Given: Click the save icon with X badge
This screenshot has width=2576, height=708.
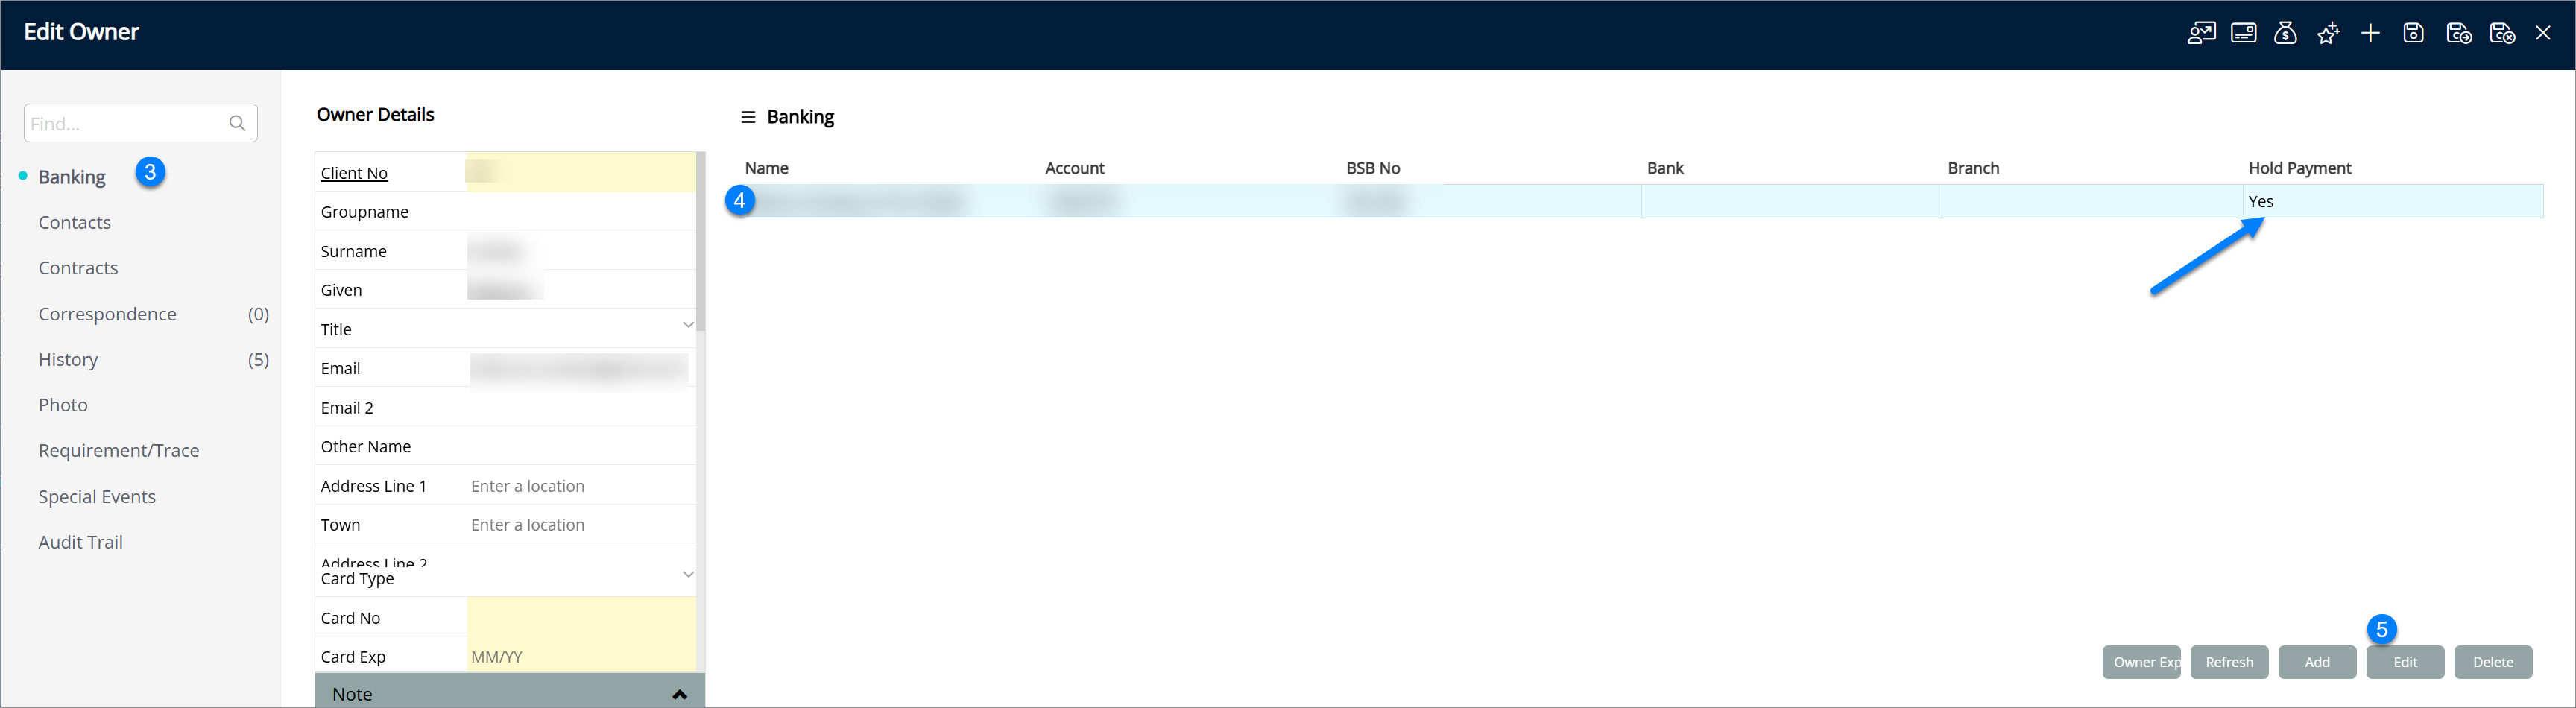Looking at the screenshot, I should tap(2502, 33).
